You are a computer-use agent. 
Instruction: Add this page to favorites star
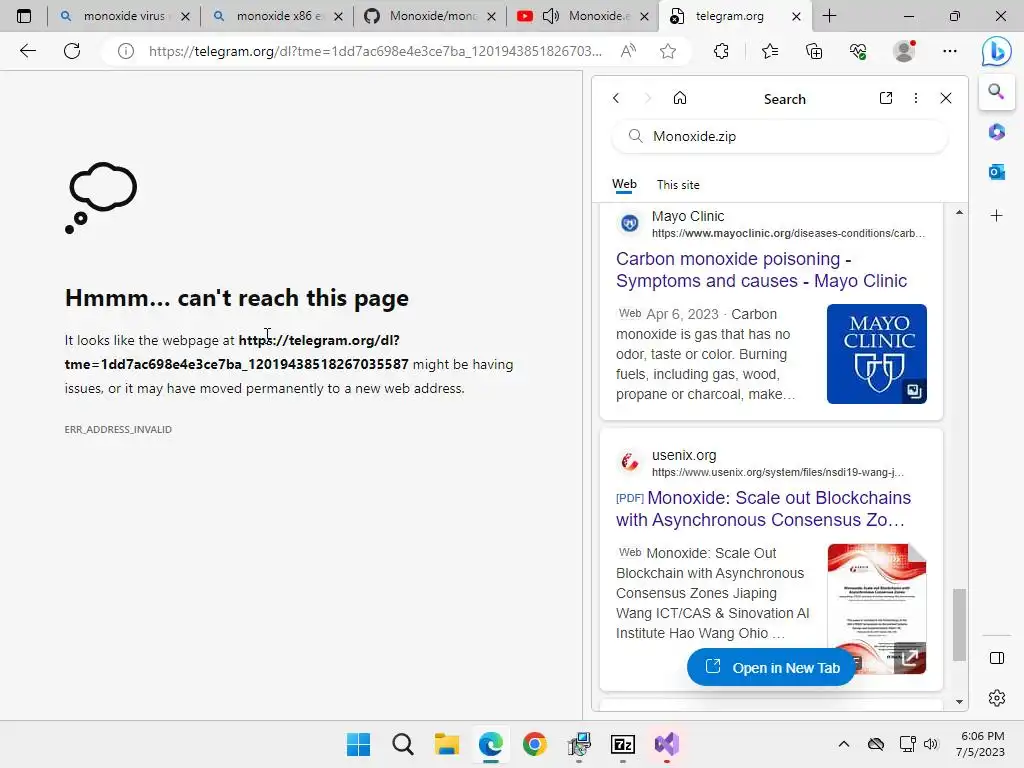pos(667,51)
